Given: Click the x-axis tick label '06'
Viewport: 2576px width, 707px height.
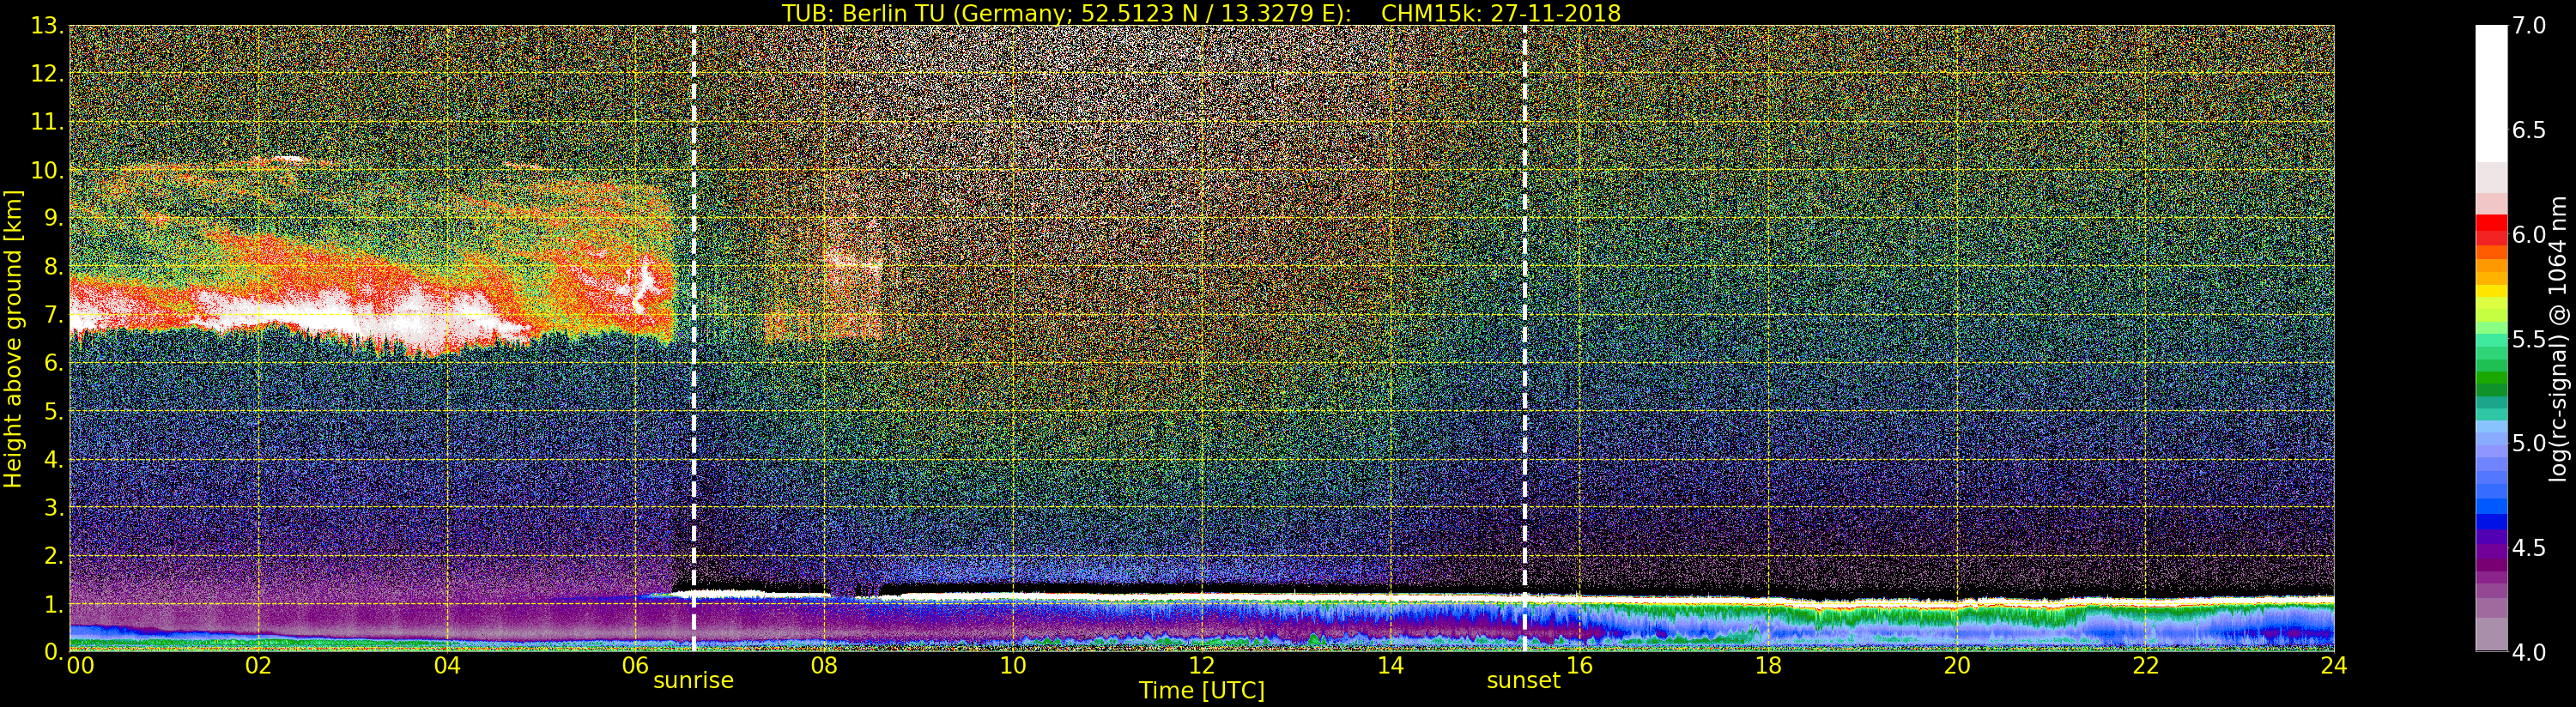Looking at the screenshot, I should (x=635, y=665).
